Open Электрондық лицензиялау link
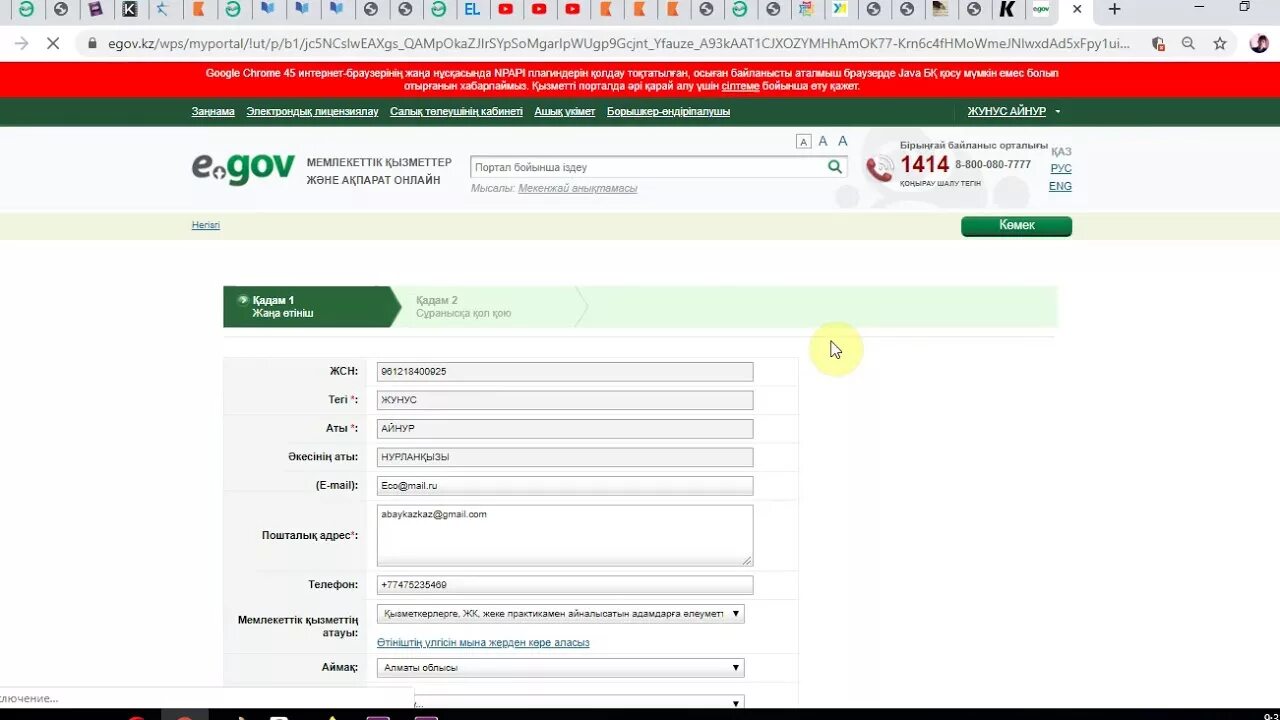The image size is (1280, 720). pos(312,111)
